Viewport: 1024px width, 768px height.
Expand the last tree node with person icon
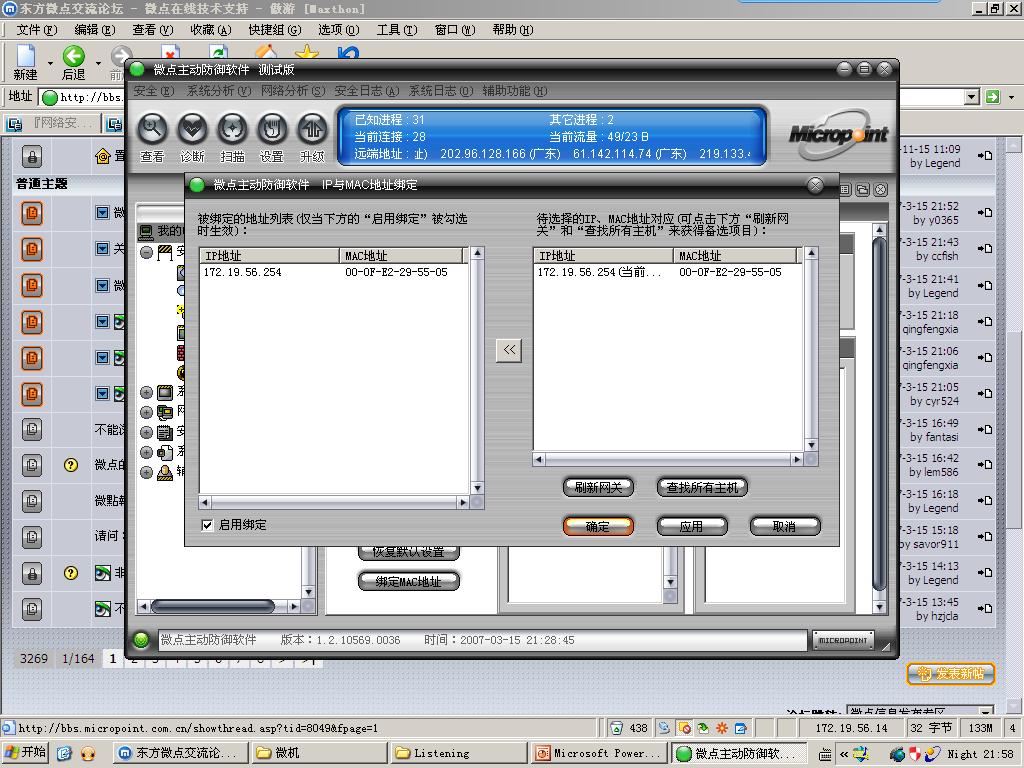(147, 472)
